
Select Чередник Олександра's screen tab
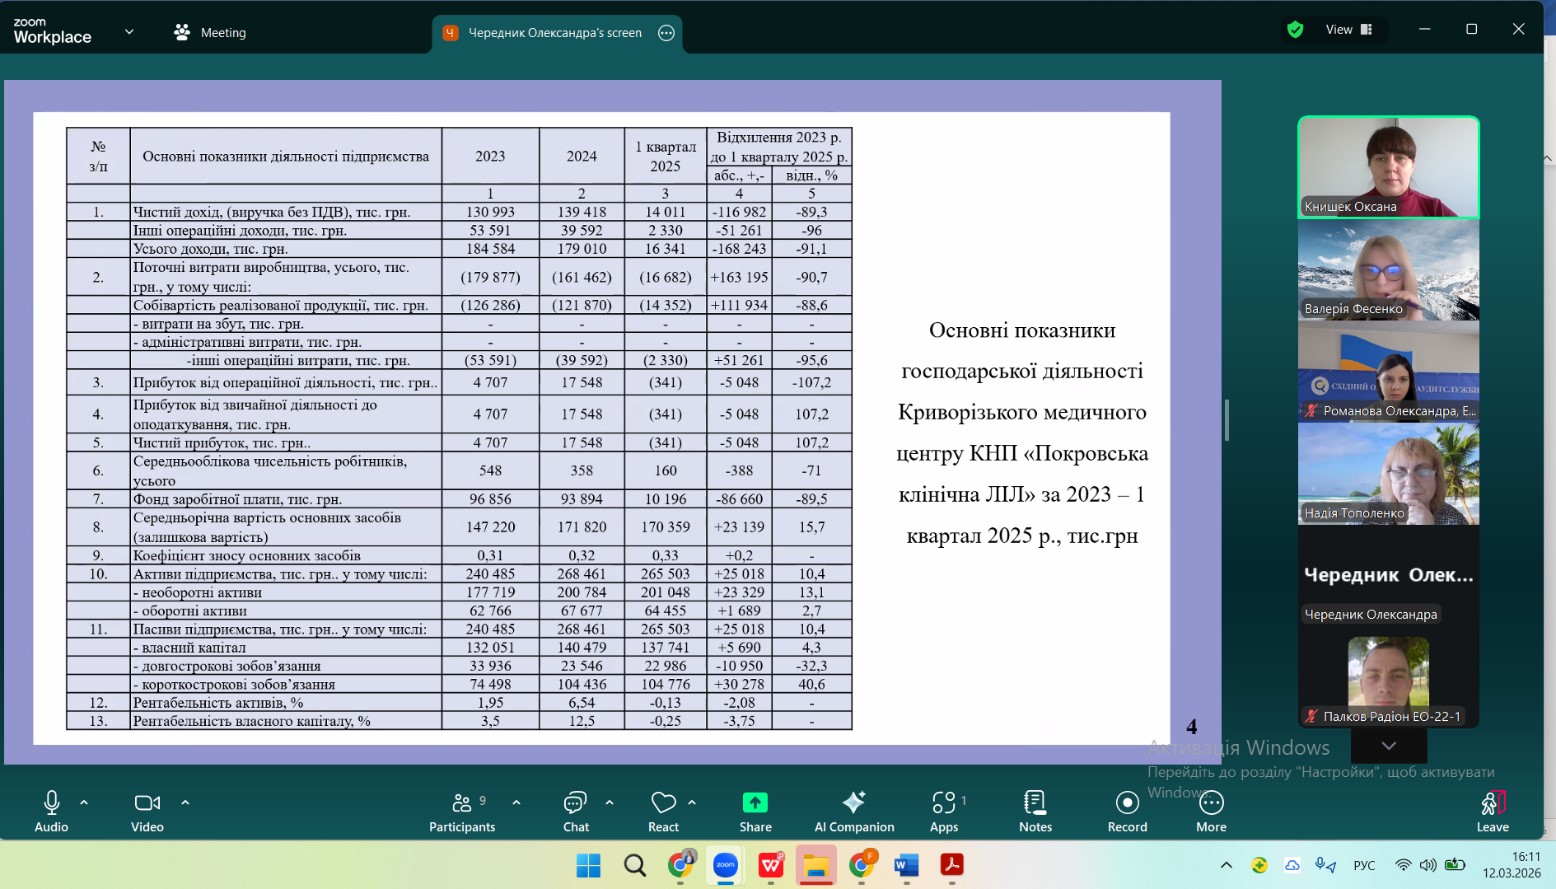[x=555, y=33]
